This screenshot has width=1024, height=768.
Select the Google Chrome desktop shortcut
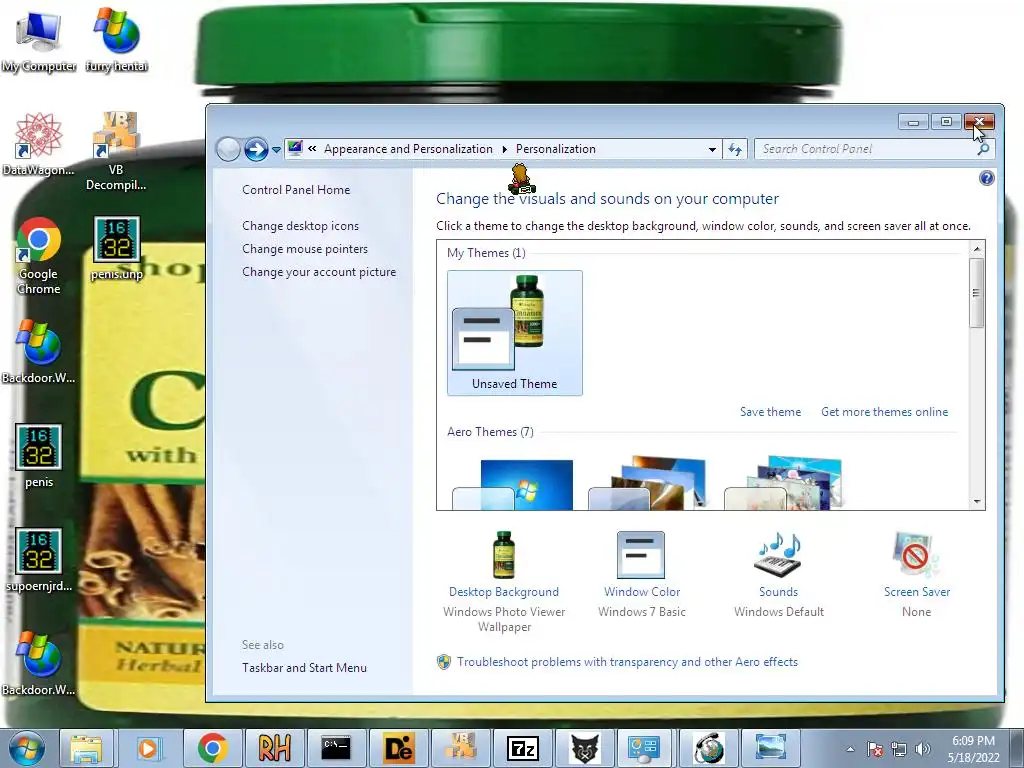39,255
